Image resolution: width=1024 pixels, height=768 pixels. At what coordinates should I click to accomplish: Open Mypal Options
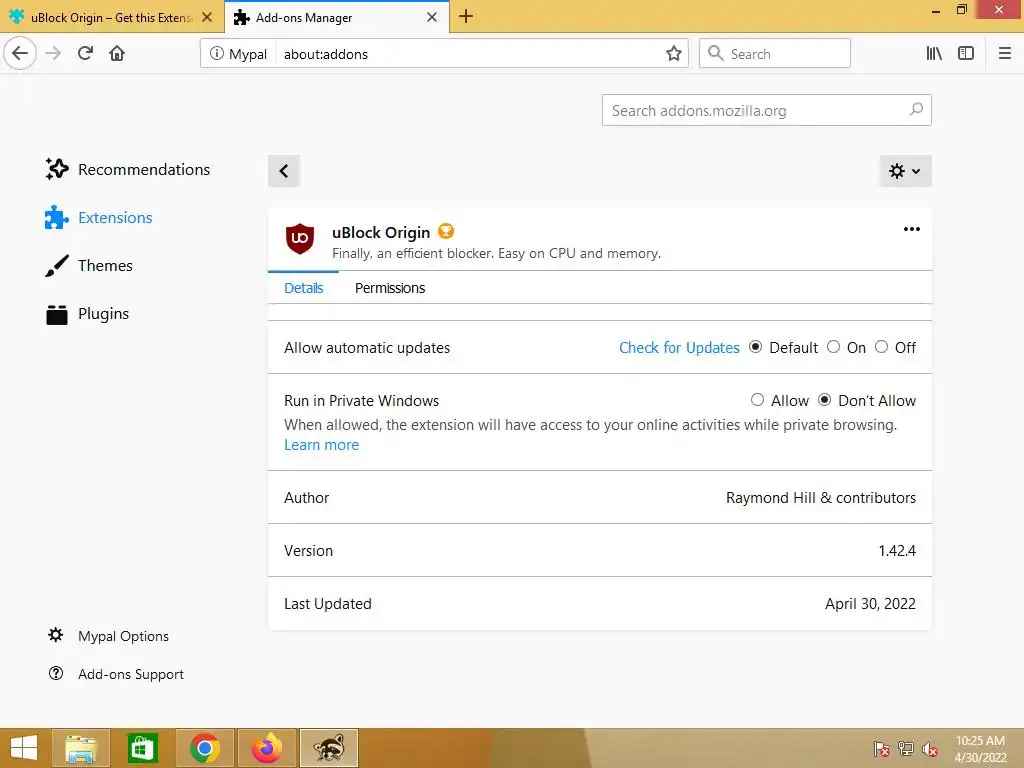108,636
